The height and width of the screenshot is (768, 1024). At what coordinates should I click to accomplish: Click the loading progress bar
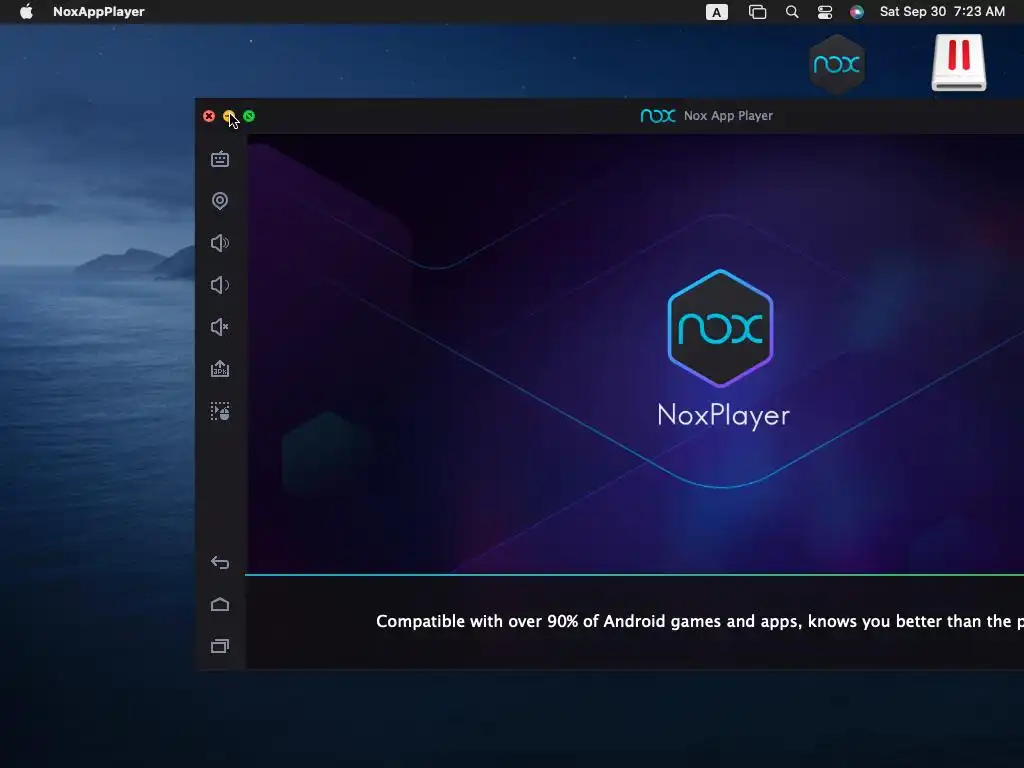click(x=634, y=575)
